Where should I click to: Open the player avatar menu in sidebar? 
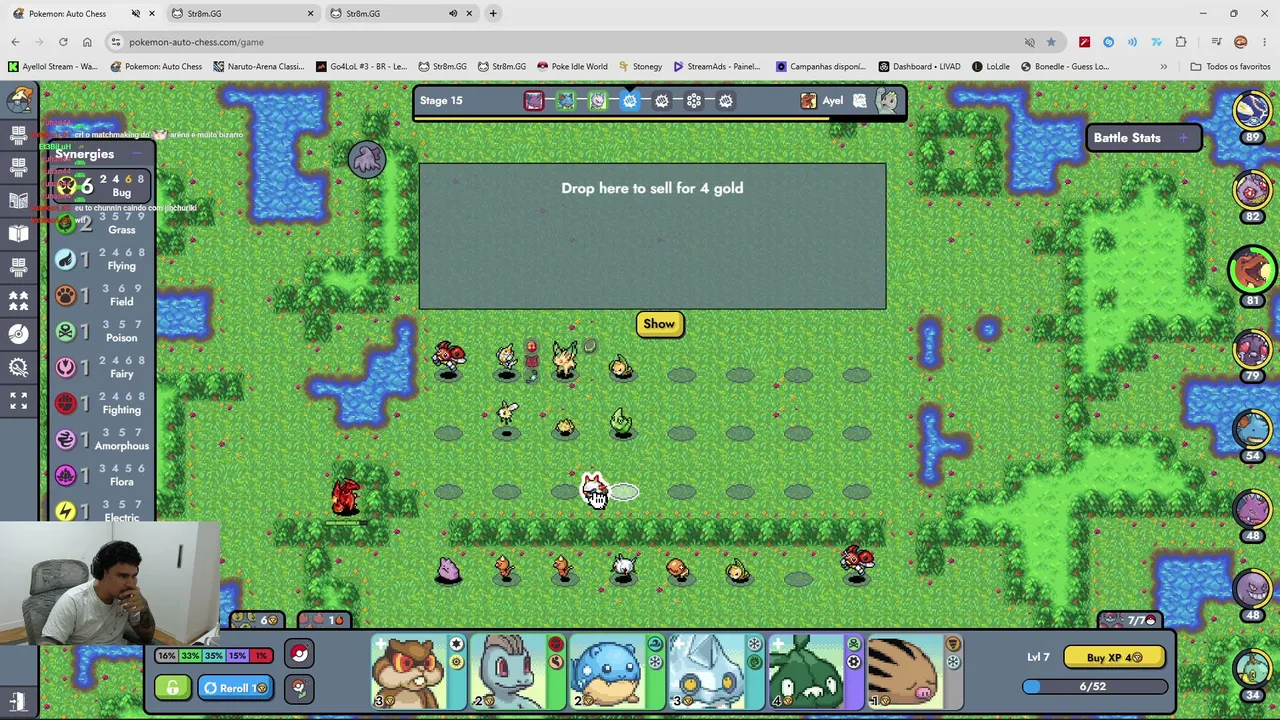[19, 99]
